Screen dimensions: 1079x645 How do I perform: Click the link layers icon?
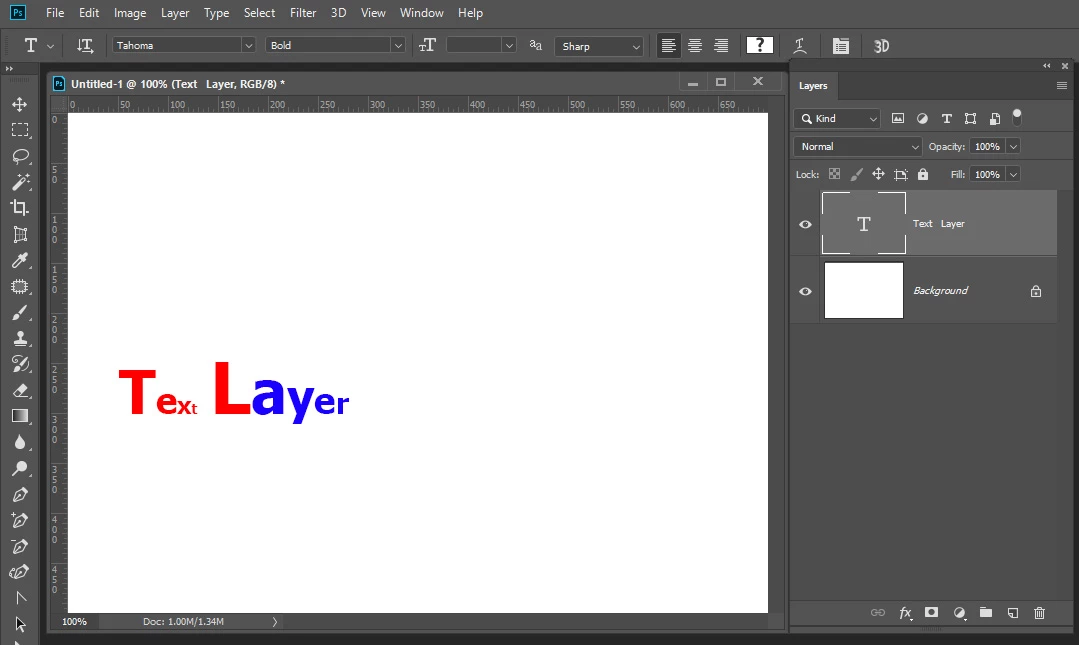[x=877, y=613]
